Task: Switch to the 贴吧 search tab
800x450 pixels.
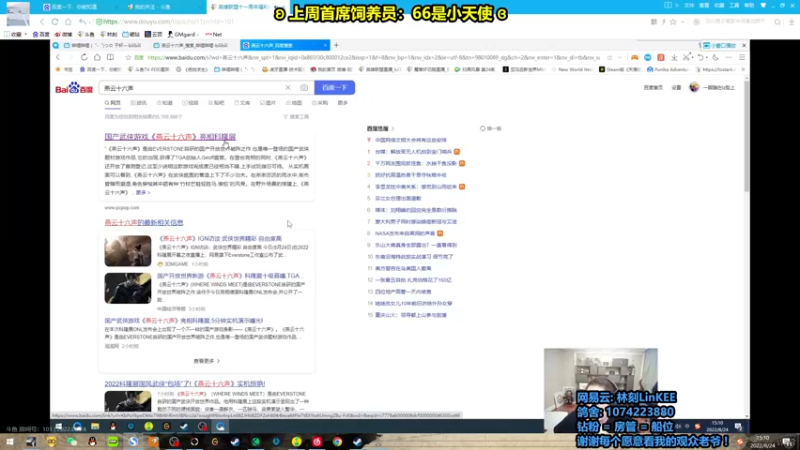Action: click(x=216, y=103)
